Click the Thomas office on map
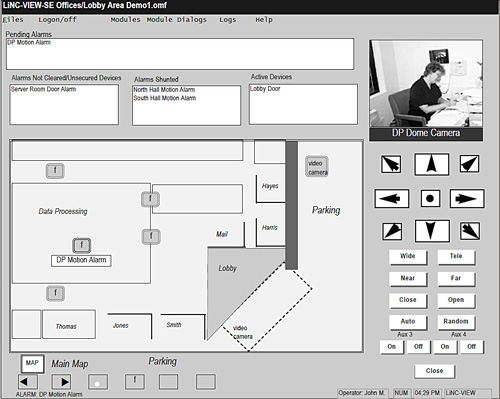The image size is (500, 399). pos(69,324)
